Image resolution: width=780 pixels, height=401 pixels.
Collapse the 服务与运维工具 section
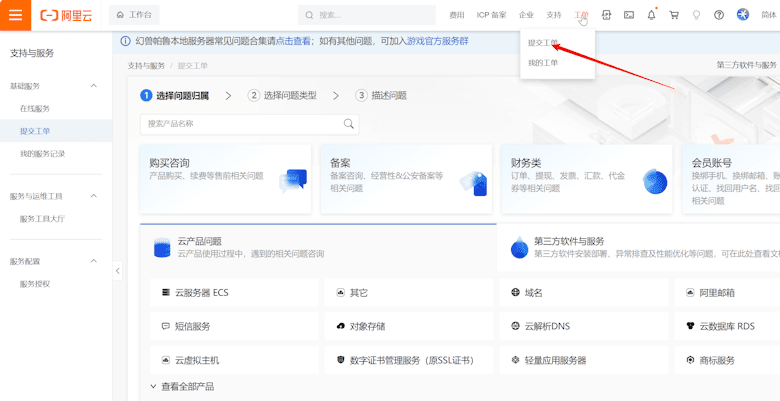[93, 196]
